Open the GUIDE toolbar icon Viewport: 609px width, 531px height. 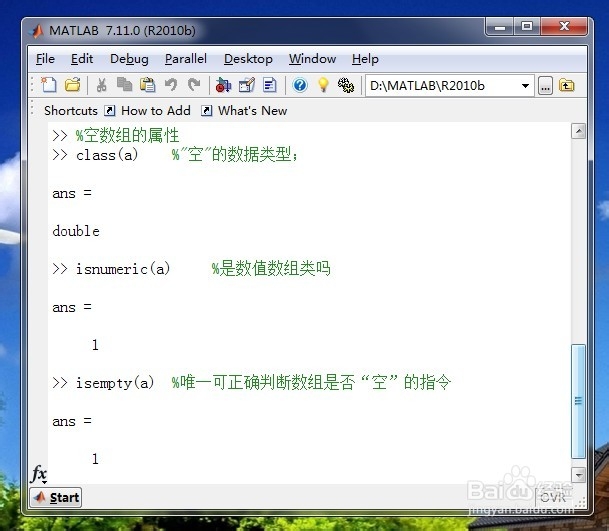click(247, 85)
